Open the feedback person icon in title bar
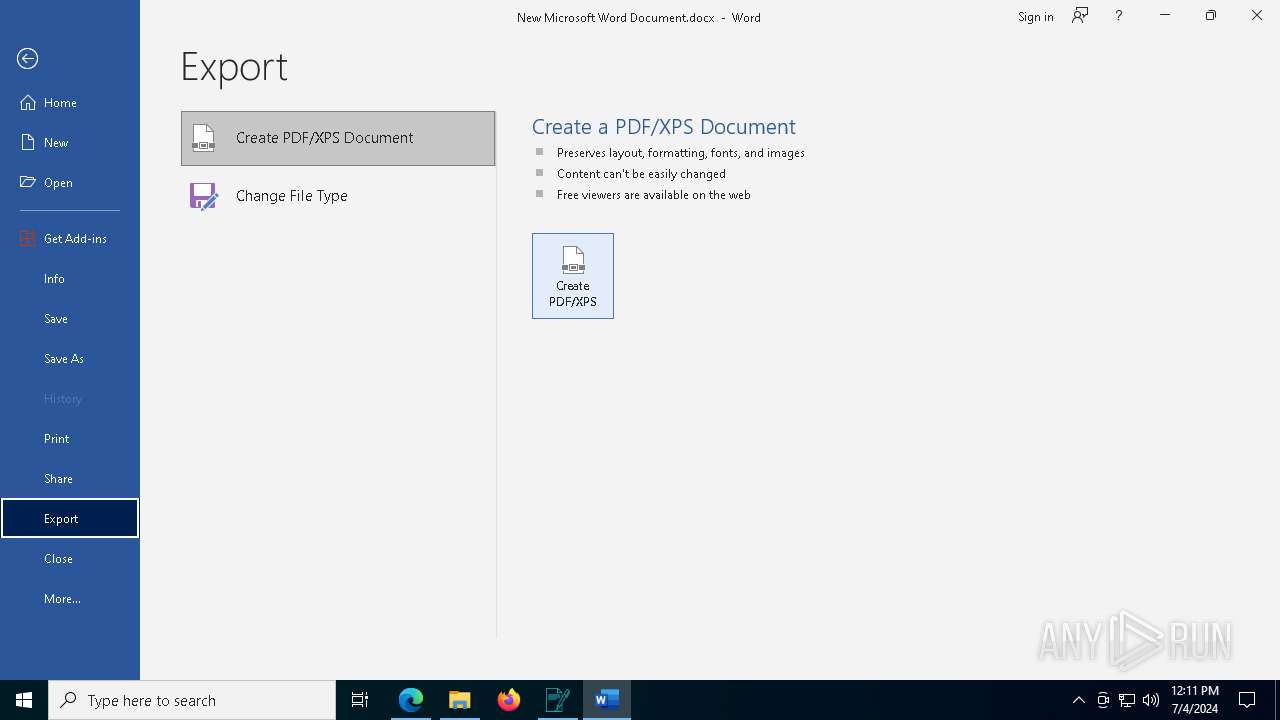The height and width of the screenshot is (720, 1280). point(1080,16)
